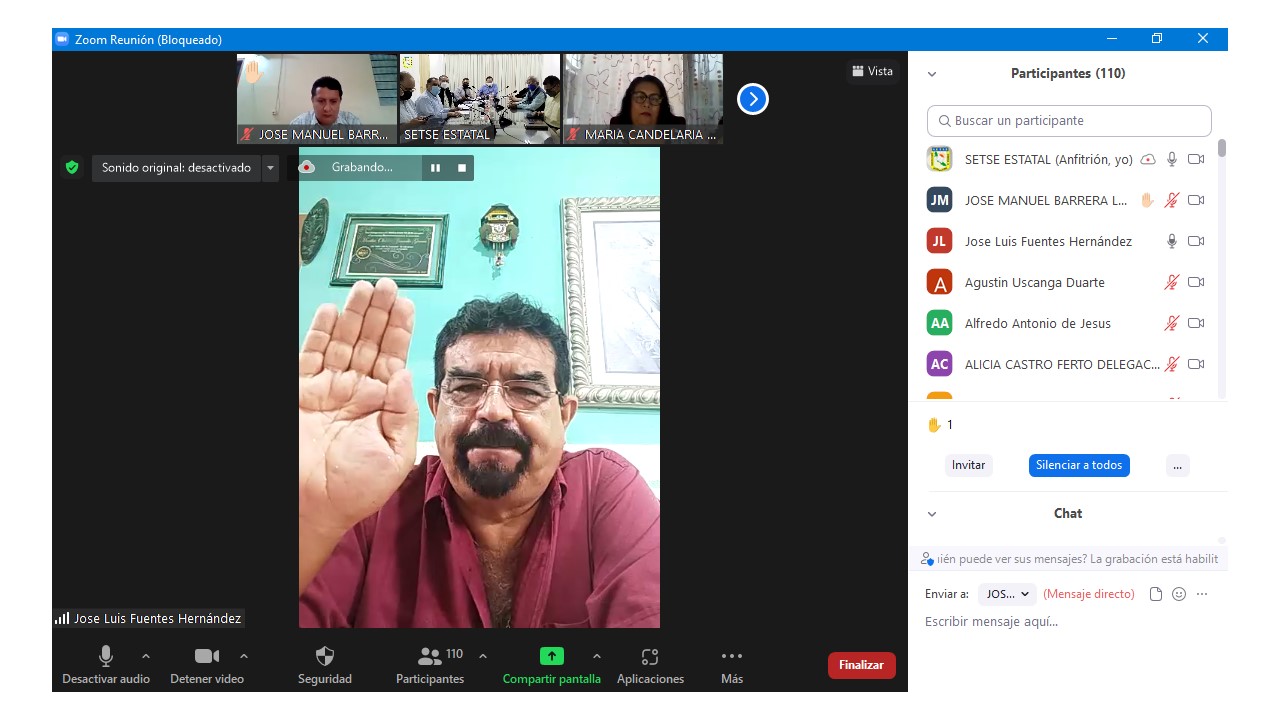Click camera icon on Jose Luis Fuentes row

(1196, 241)
